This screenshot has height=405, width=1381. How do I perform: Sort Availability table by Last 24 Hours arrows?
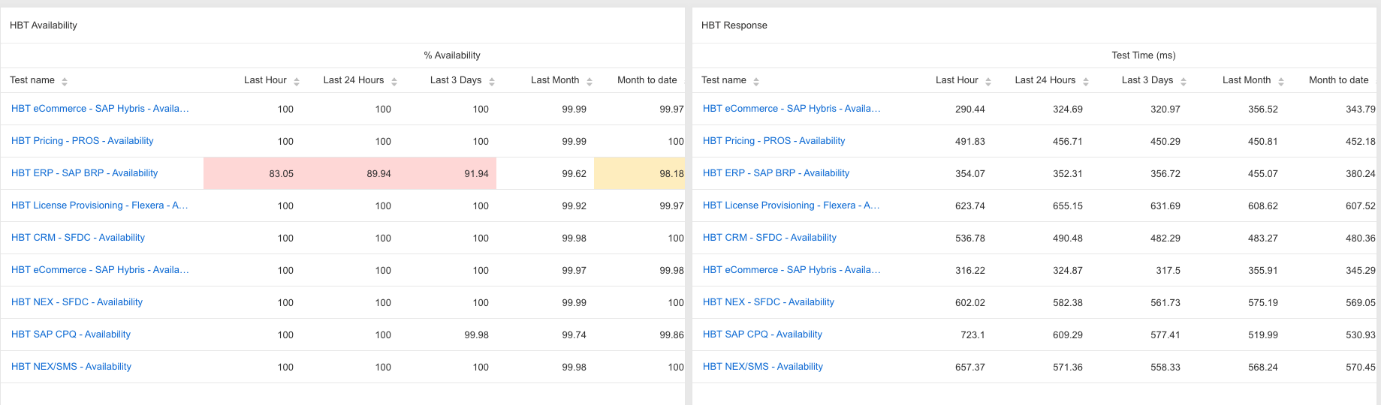pyautogui.click(x=394, y=81)
